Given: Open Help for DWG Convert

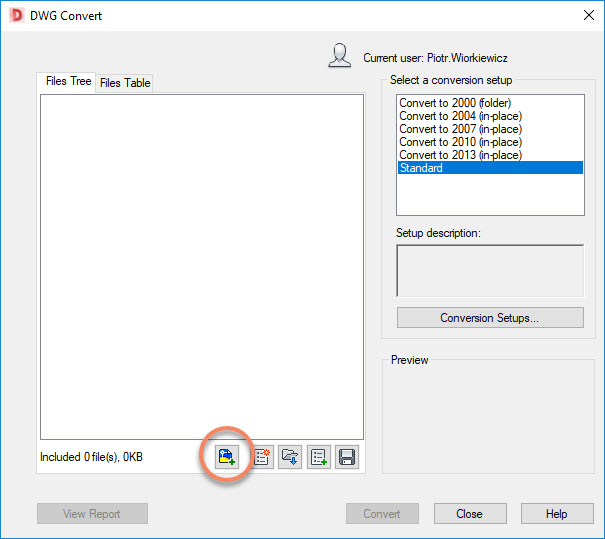Looking at the screenshot, I should [x=556, y=514].
